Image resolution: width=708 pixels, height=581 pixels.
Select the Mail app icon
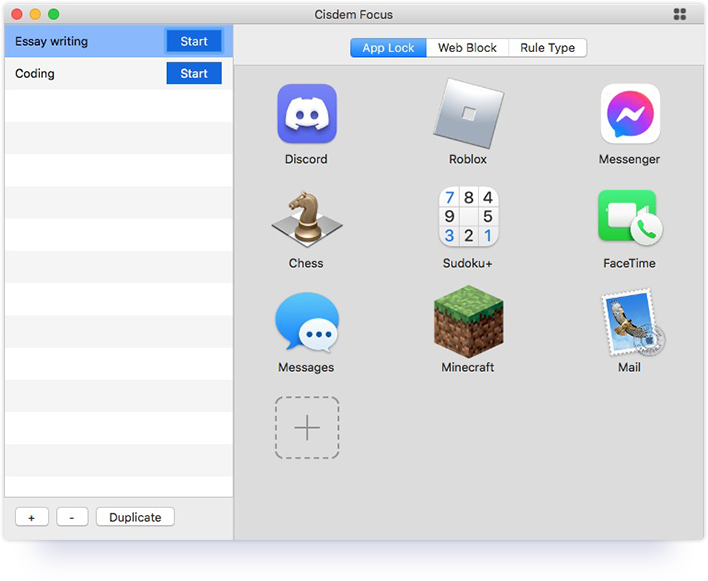(x=632, y=322)
